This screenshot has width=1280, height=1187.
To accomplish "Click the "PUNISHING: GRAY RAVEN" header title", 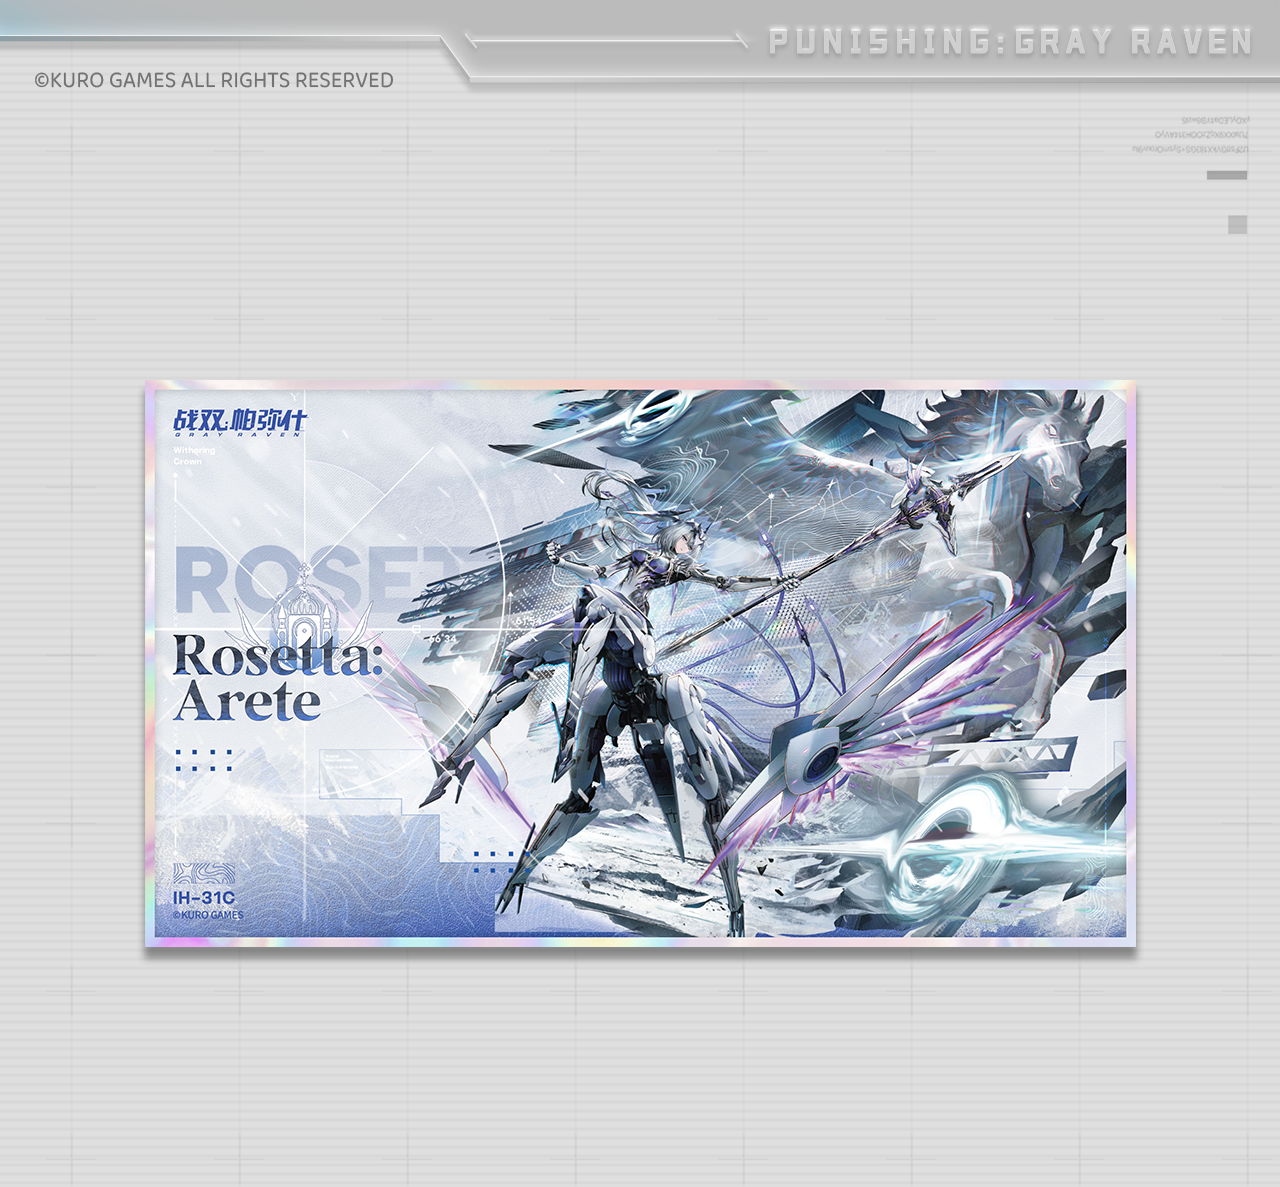I will tap(1010, 42).
